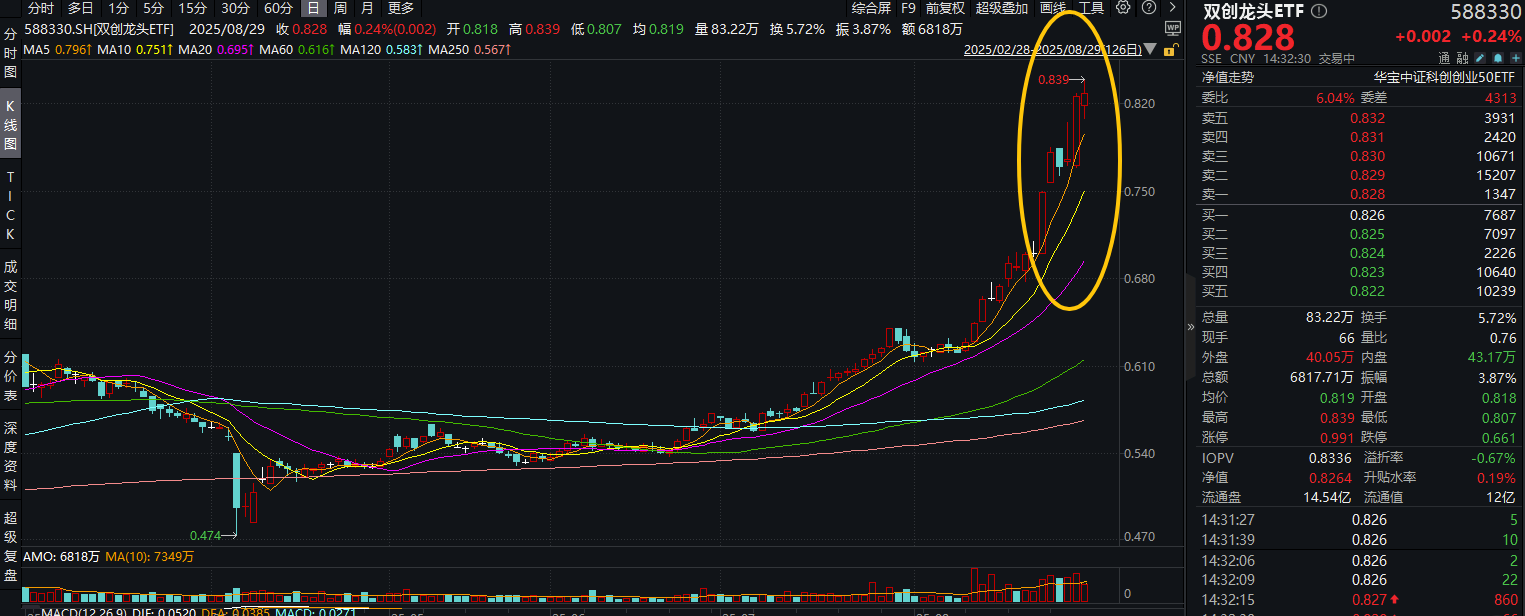
Task: Open the 更多 period dropdown
Action: pos(400,8)
